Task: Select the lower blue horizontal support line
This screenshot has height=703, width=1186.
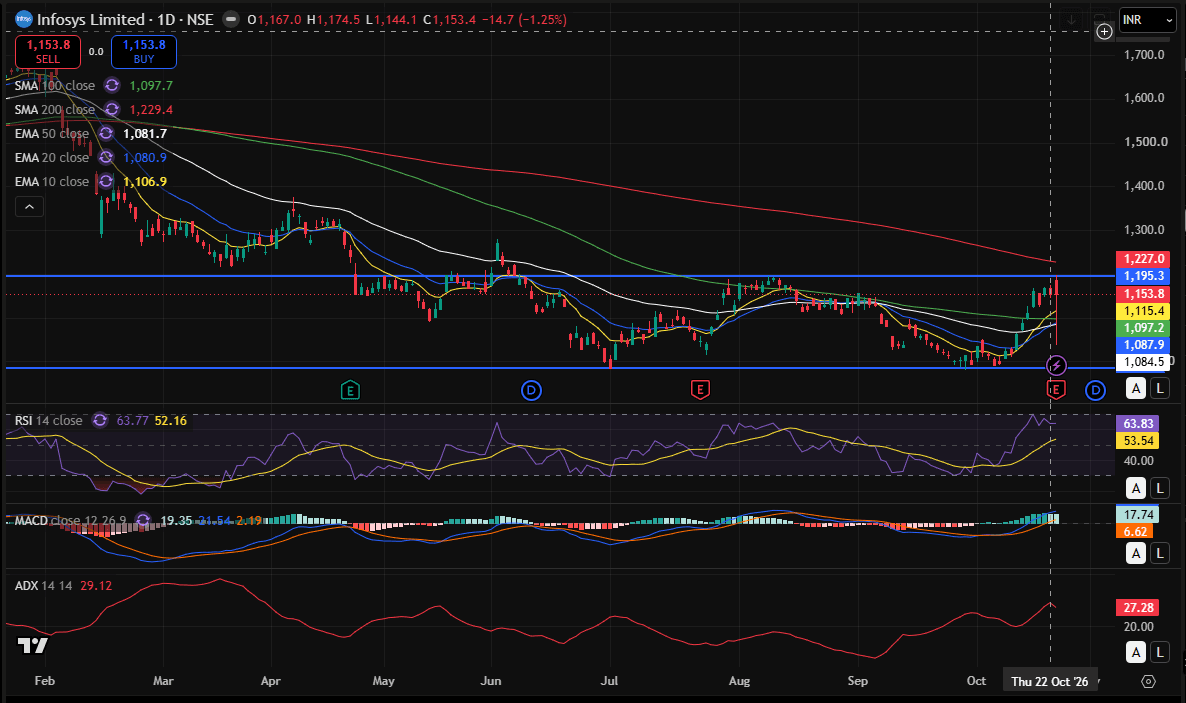Action: point(560,368)
